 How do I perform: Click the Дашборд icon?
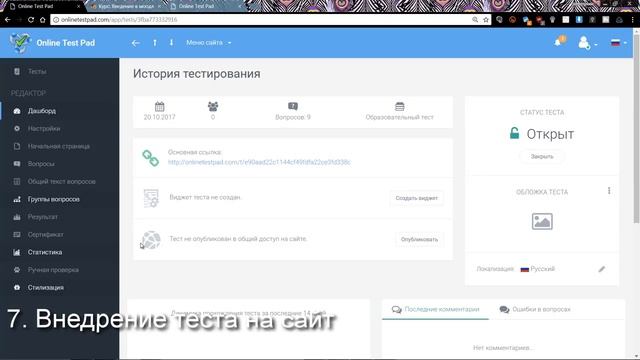click(x=17, y=111)
